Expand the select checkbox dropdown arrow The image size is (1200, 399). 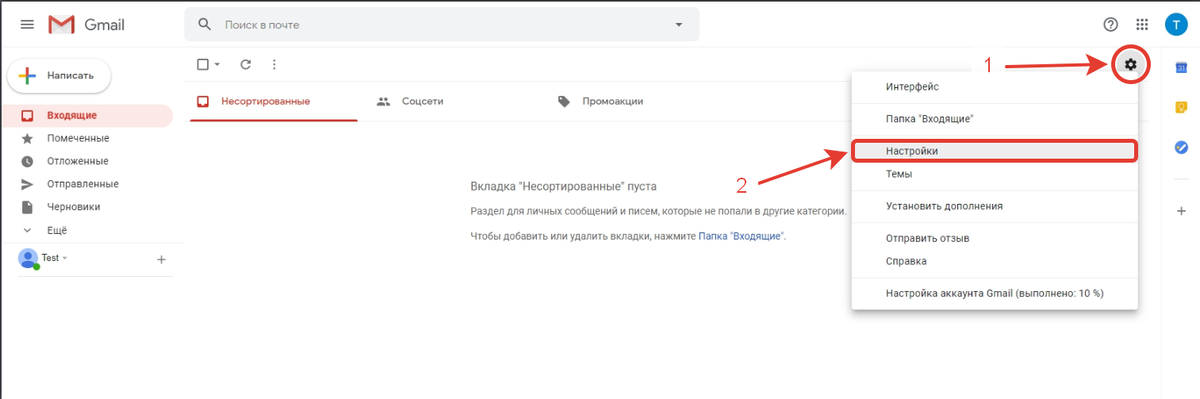tap(217, 64)
